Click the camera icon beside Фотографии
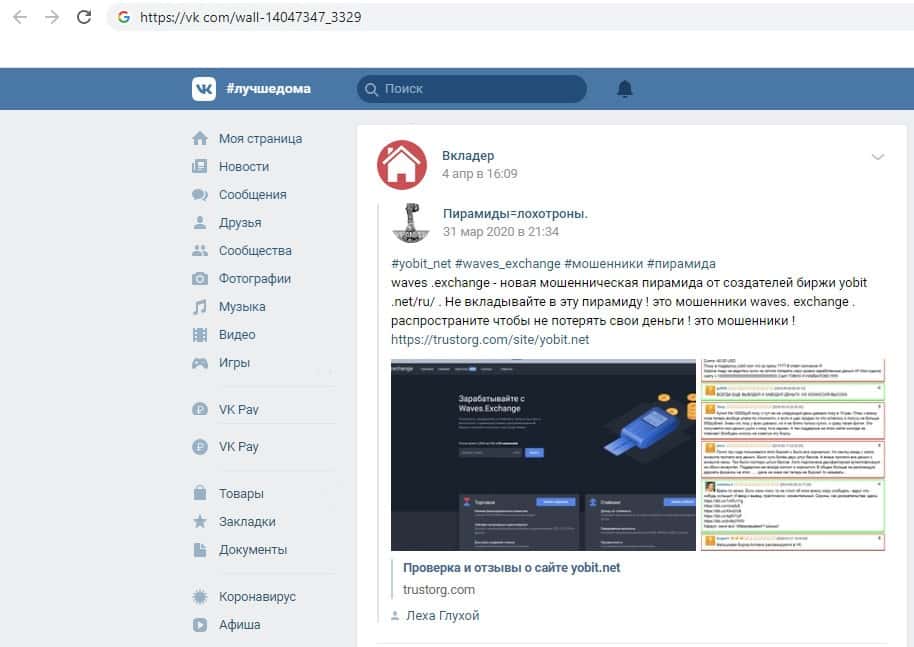The width and height of the screenshot is (914, 647). pyautogui.click(x=200, y=279)
